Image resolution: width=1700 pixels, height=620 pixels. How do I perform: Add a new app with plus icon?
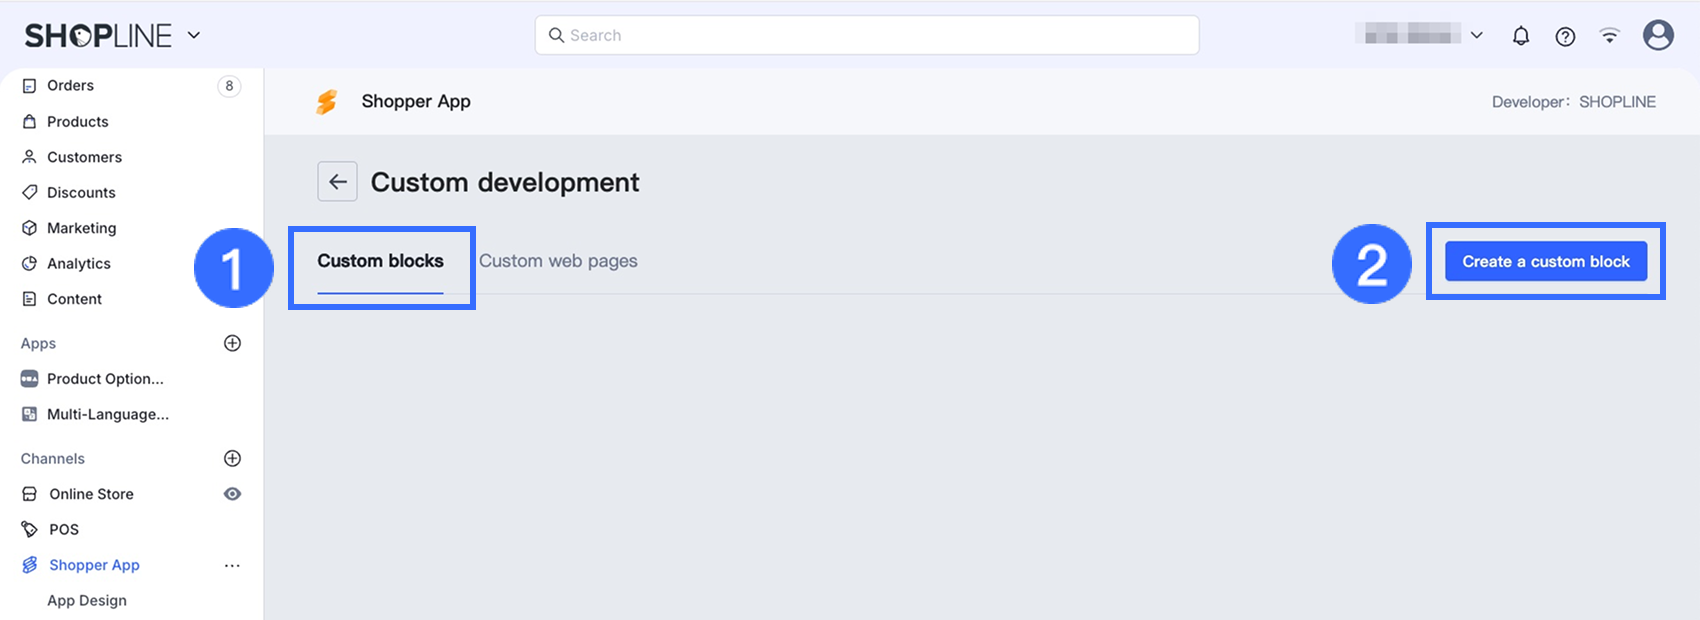pos(232,343)
